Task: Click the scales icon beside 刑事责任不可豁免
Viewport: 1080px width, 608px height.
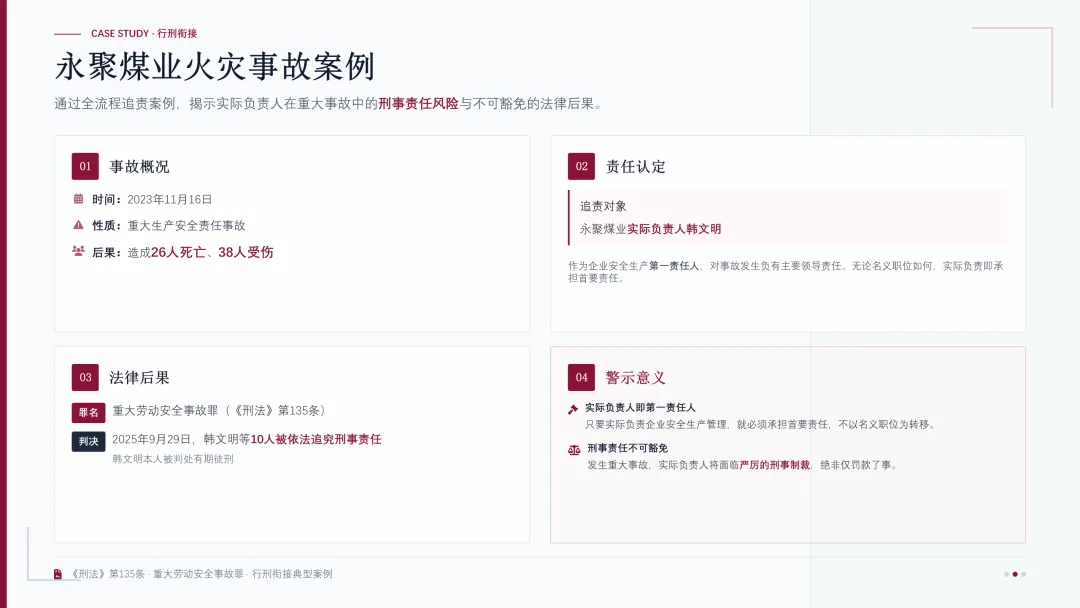Action: click(574, 450)
